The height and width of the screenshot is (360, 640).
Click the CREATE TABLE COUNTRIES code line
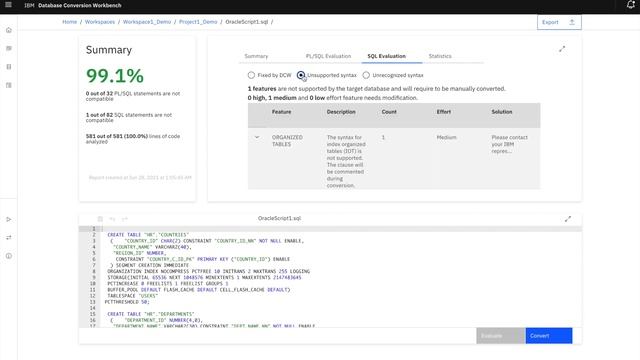pyautogui.click(x=148, y=235)
